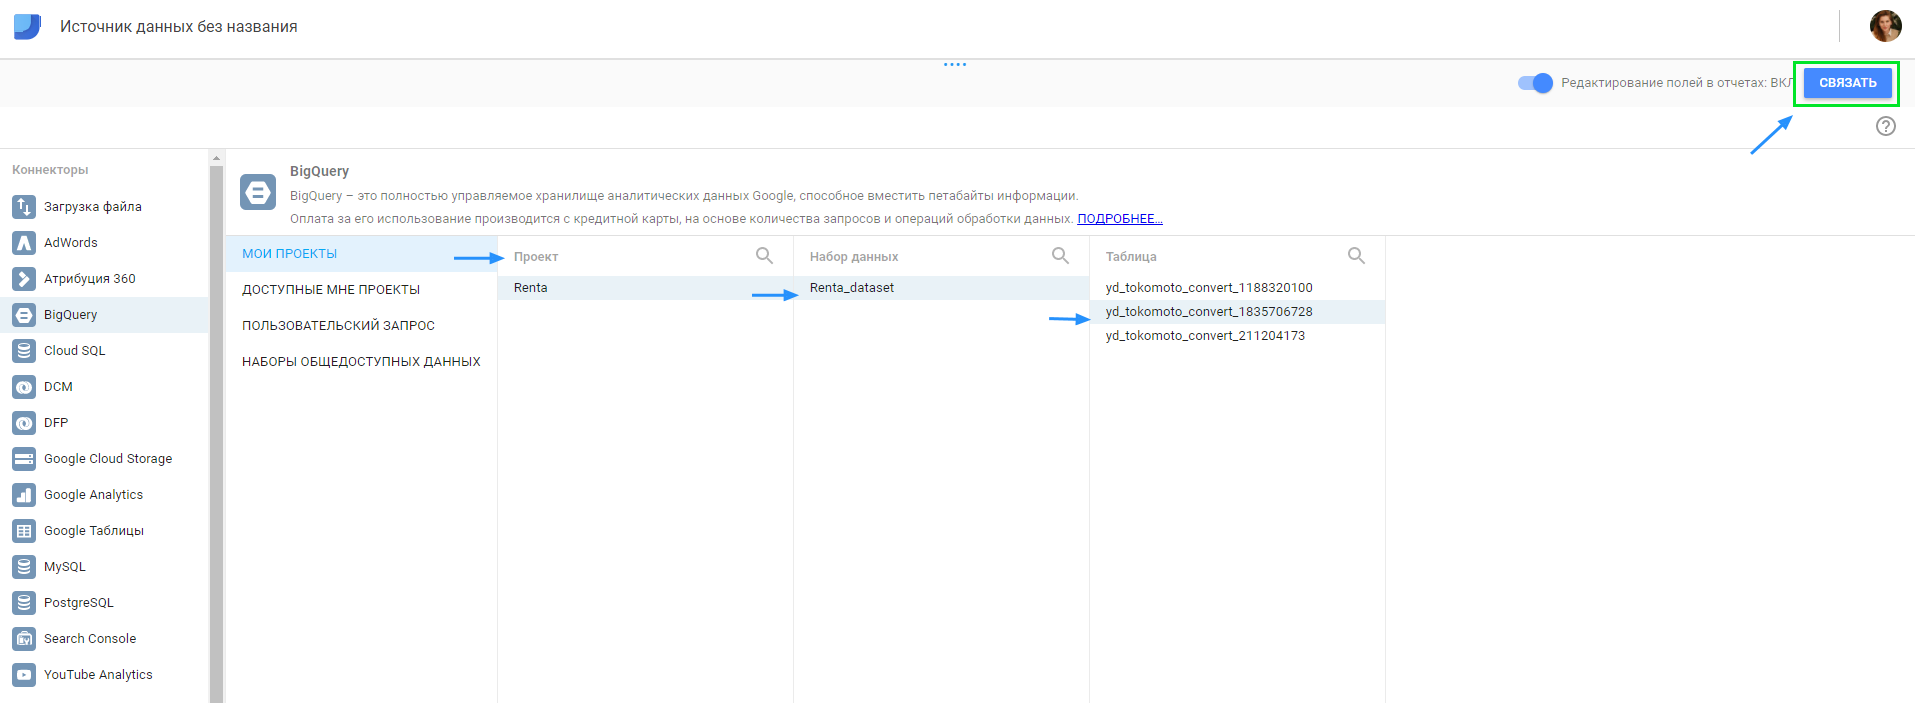Image resolution: width=1915 pixels, height=703 pixels.
Task: Choose the Google Analytics label
Action: 94,495
